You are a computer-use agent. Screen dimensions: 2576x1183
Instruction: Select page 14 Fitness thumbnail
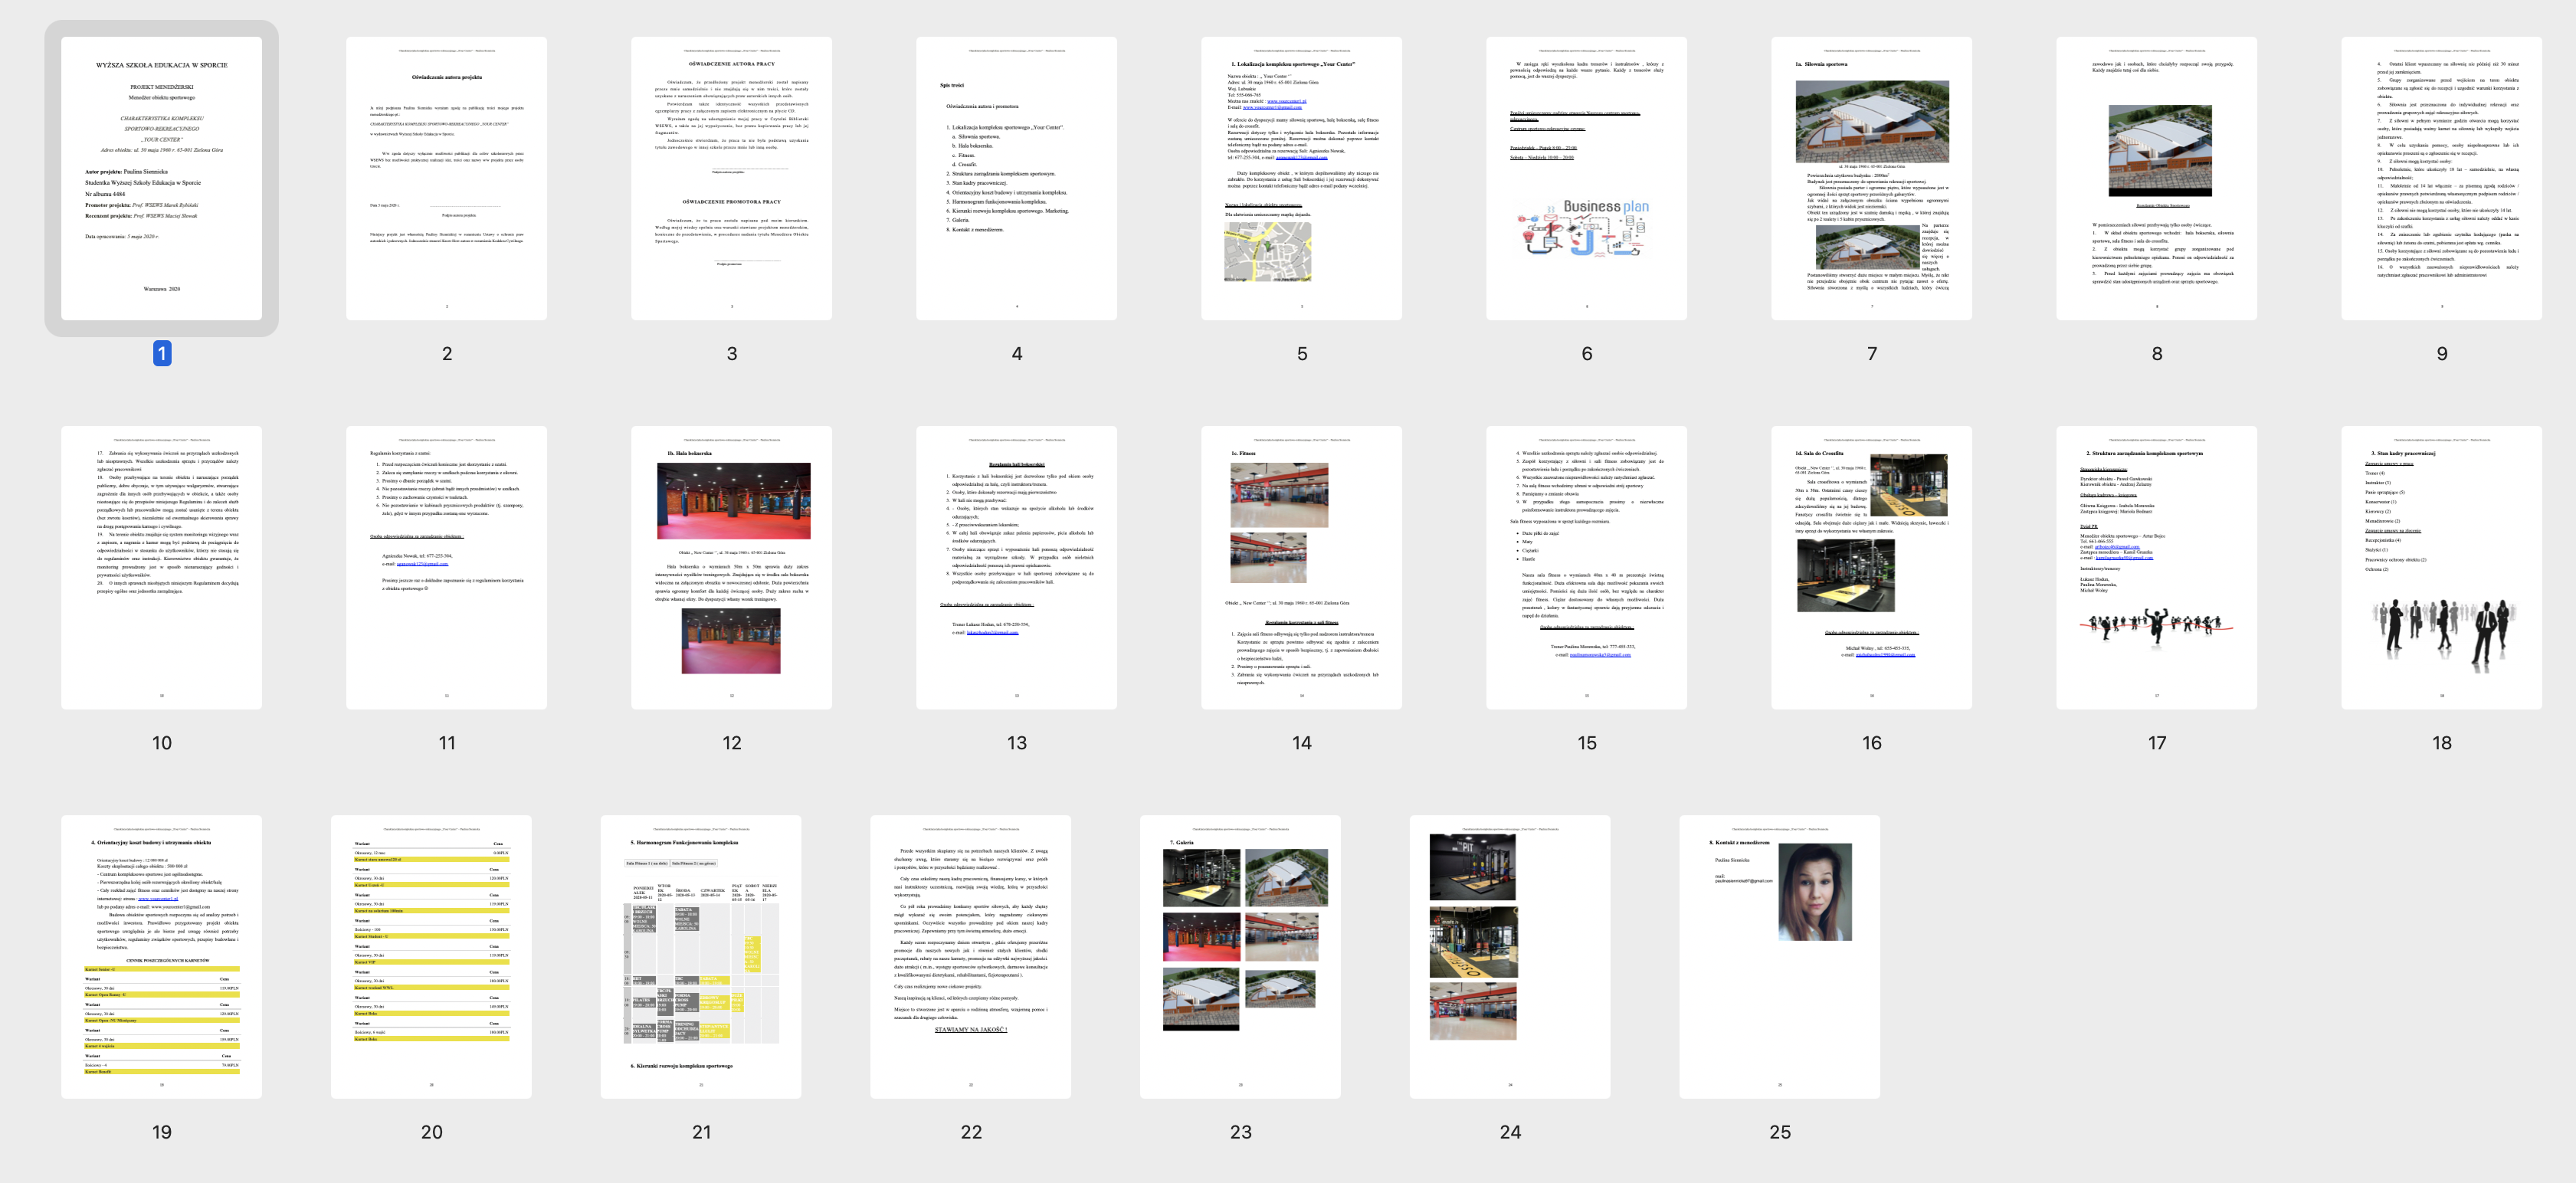click(x=1301, y=567)
